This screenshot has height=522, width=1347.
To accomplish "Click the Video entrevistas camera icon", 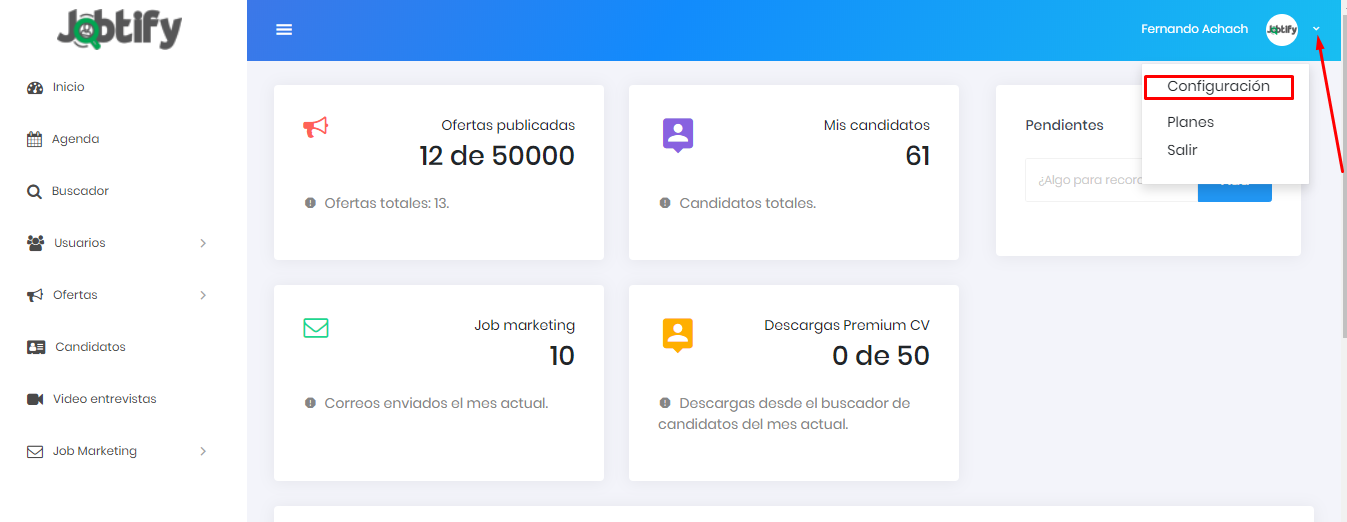I will click(x=35, y=399).
